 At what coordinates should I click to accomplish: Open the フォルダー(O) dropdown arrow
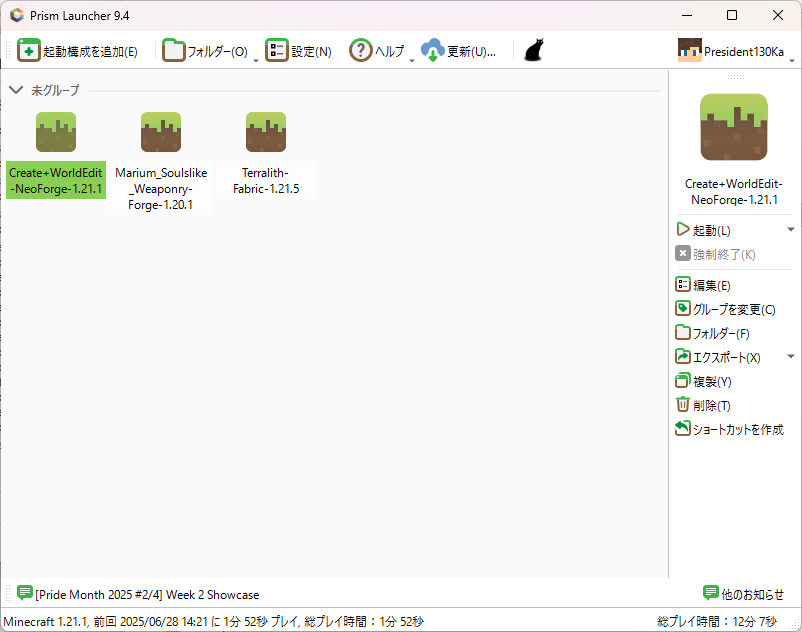click(x=256, y=60)
